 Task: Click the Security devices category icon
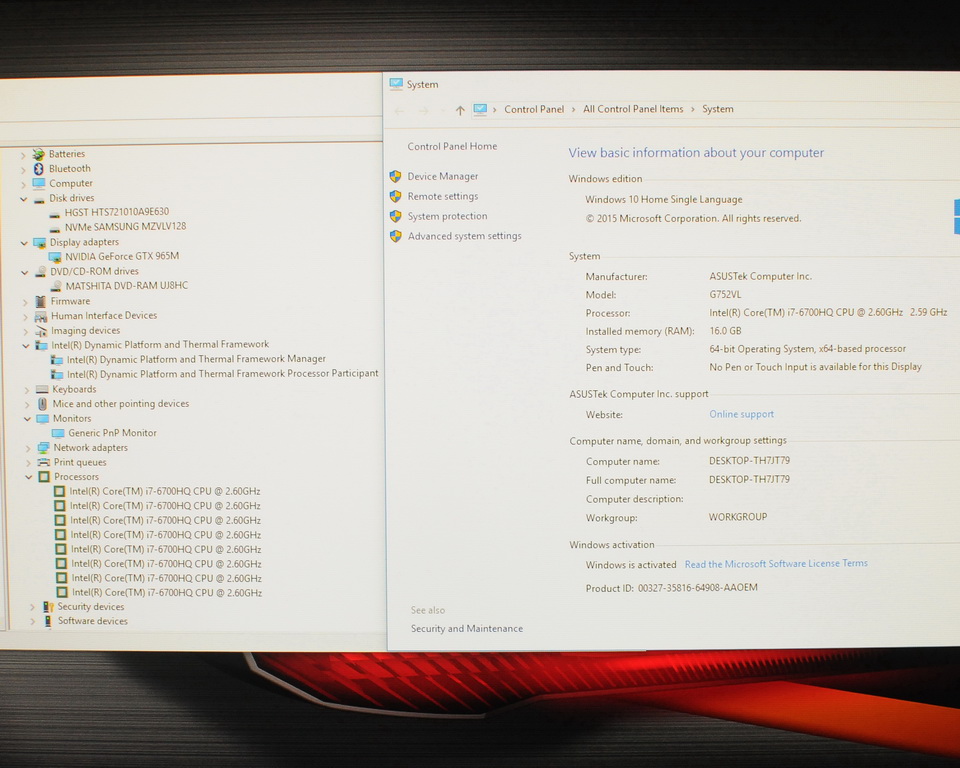coord(48,607)
